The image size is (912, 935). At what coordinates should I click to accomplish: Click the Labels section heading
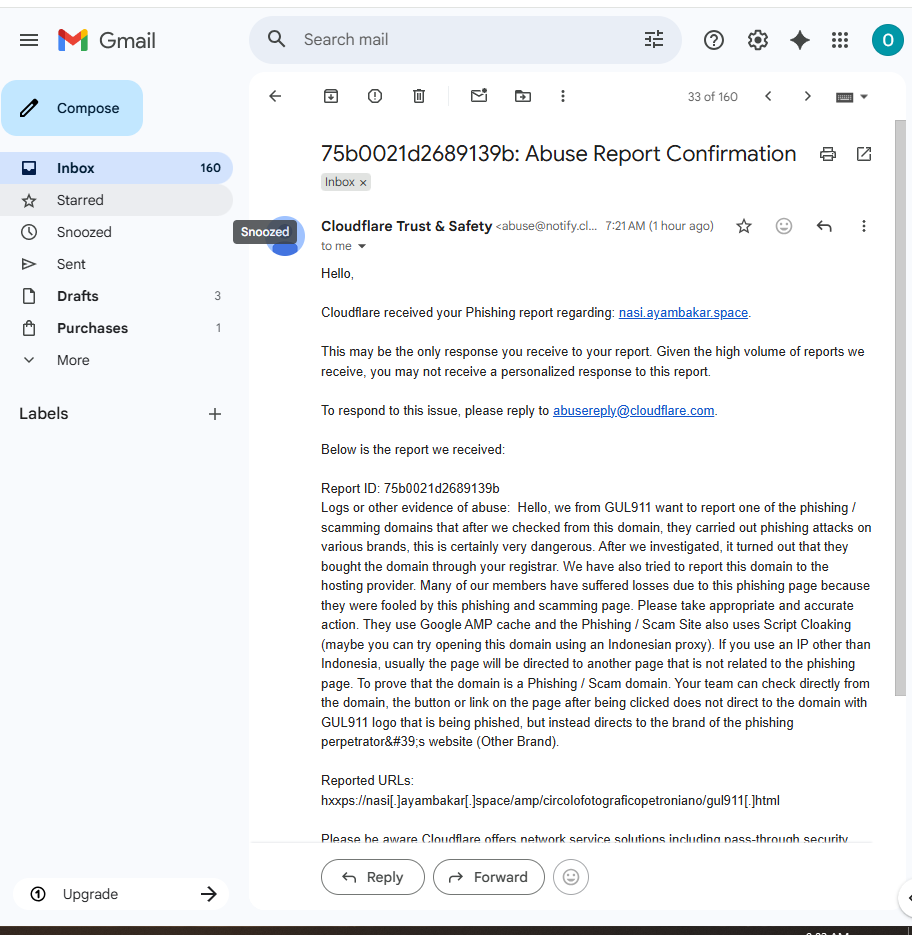tap(44, 414)
